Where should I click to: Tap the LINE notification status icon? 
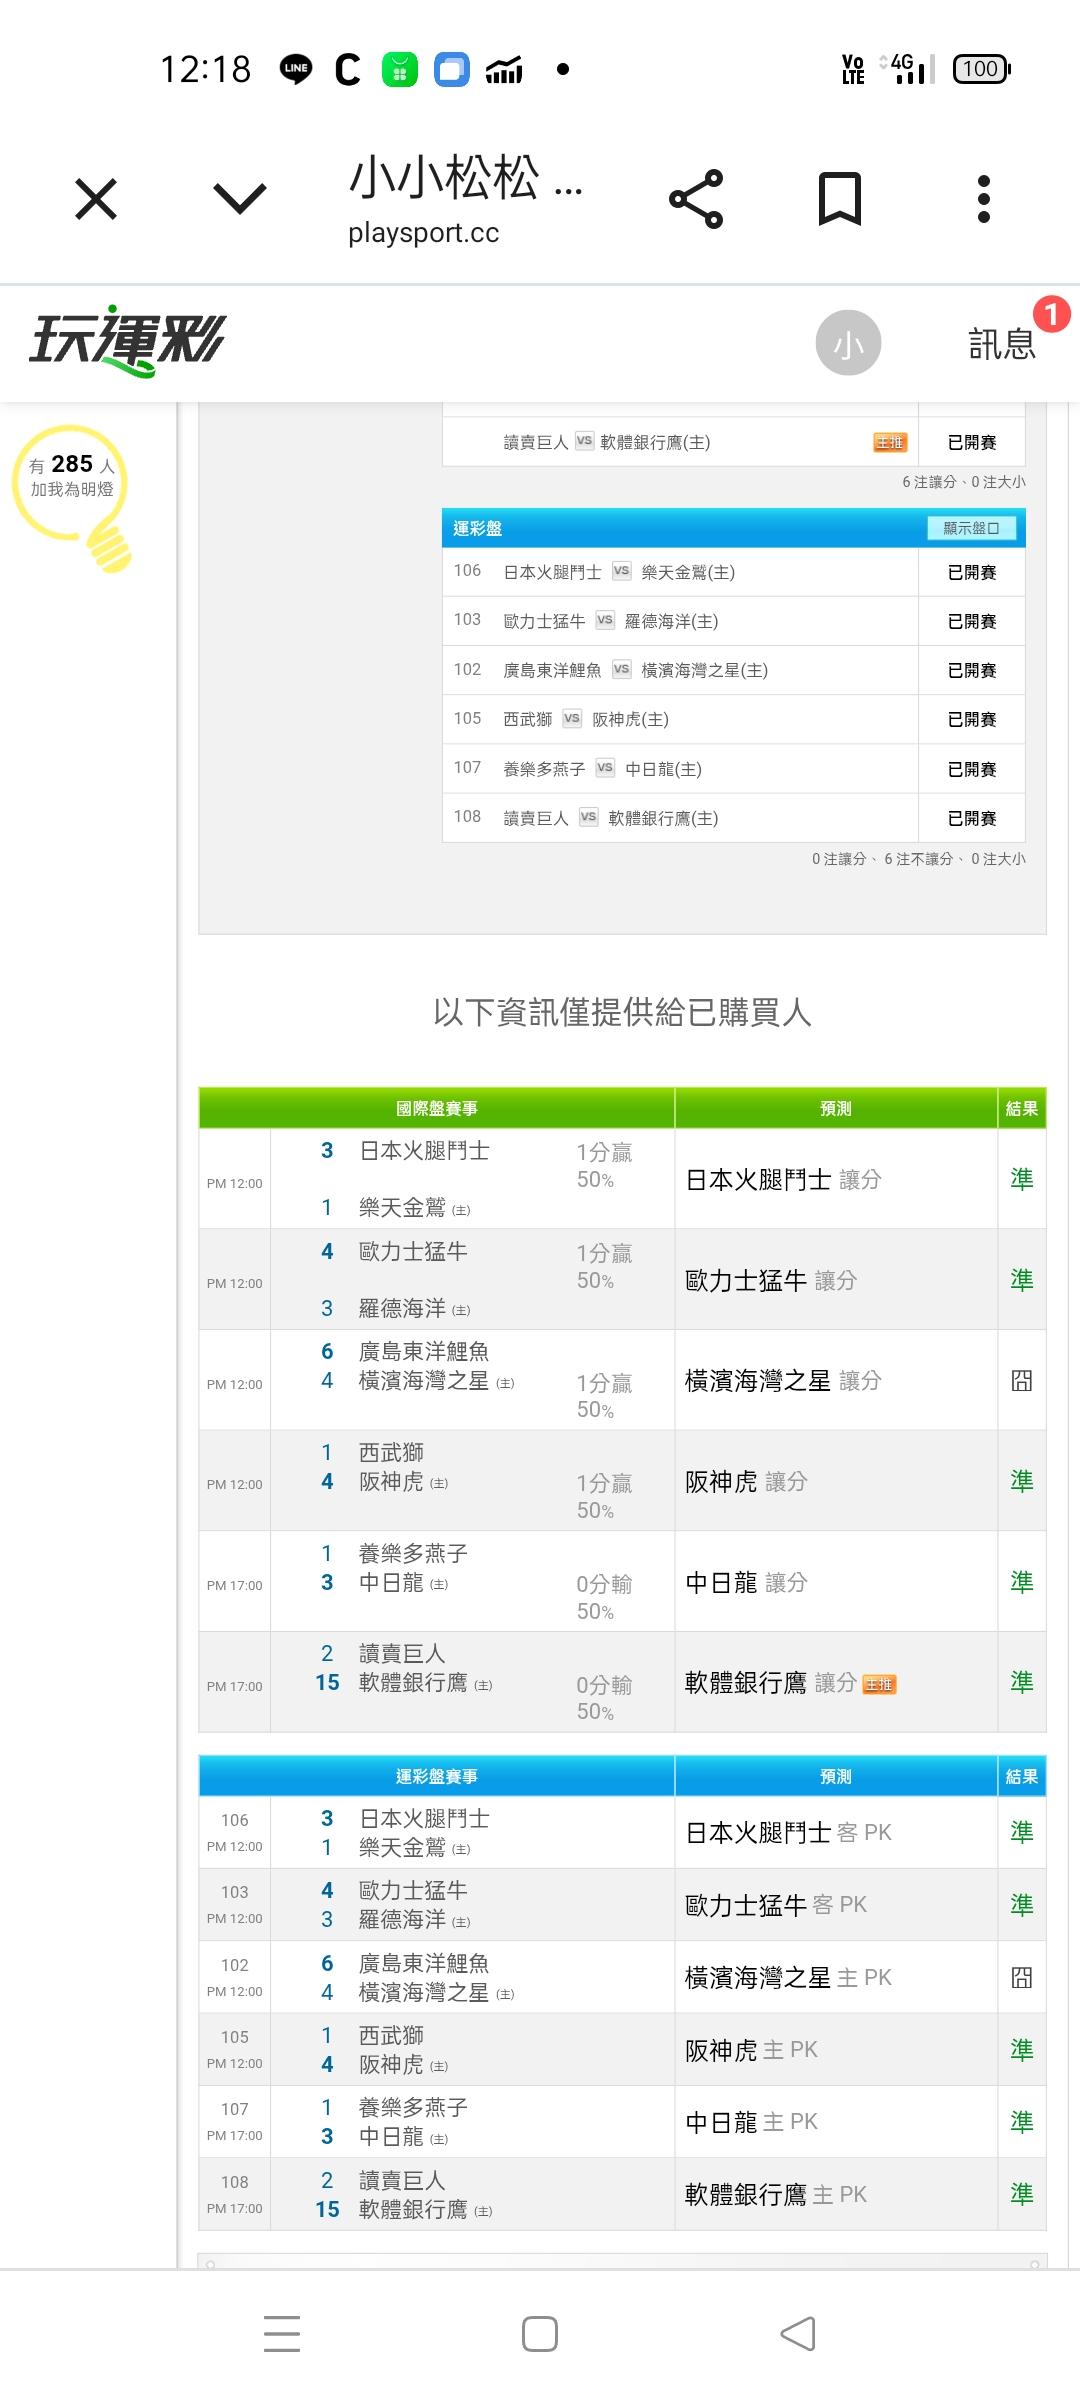(x=296, y=69)
